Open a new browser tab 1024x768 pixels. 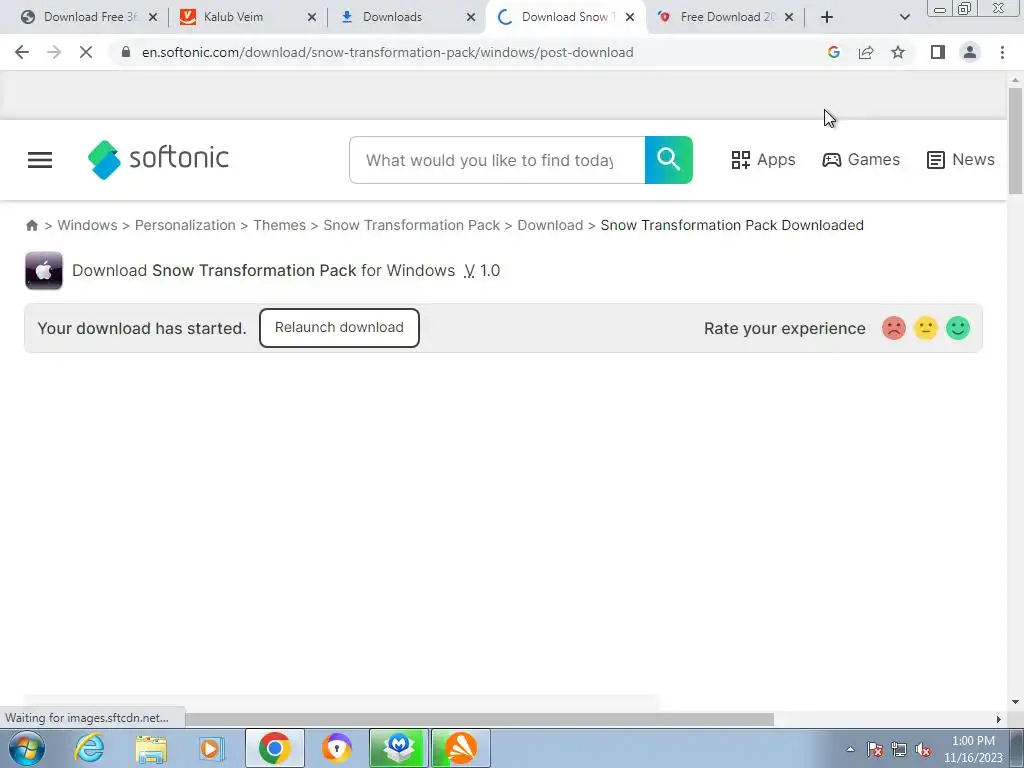827,17
